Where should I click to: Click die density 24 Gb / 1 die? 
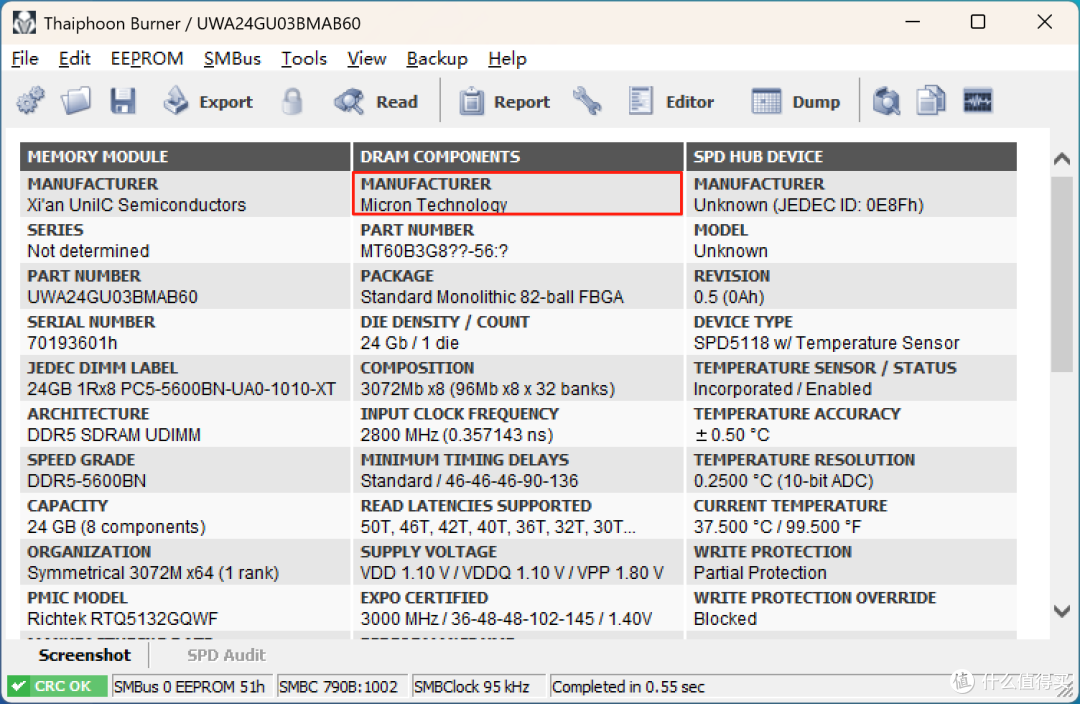point(409,343)
